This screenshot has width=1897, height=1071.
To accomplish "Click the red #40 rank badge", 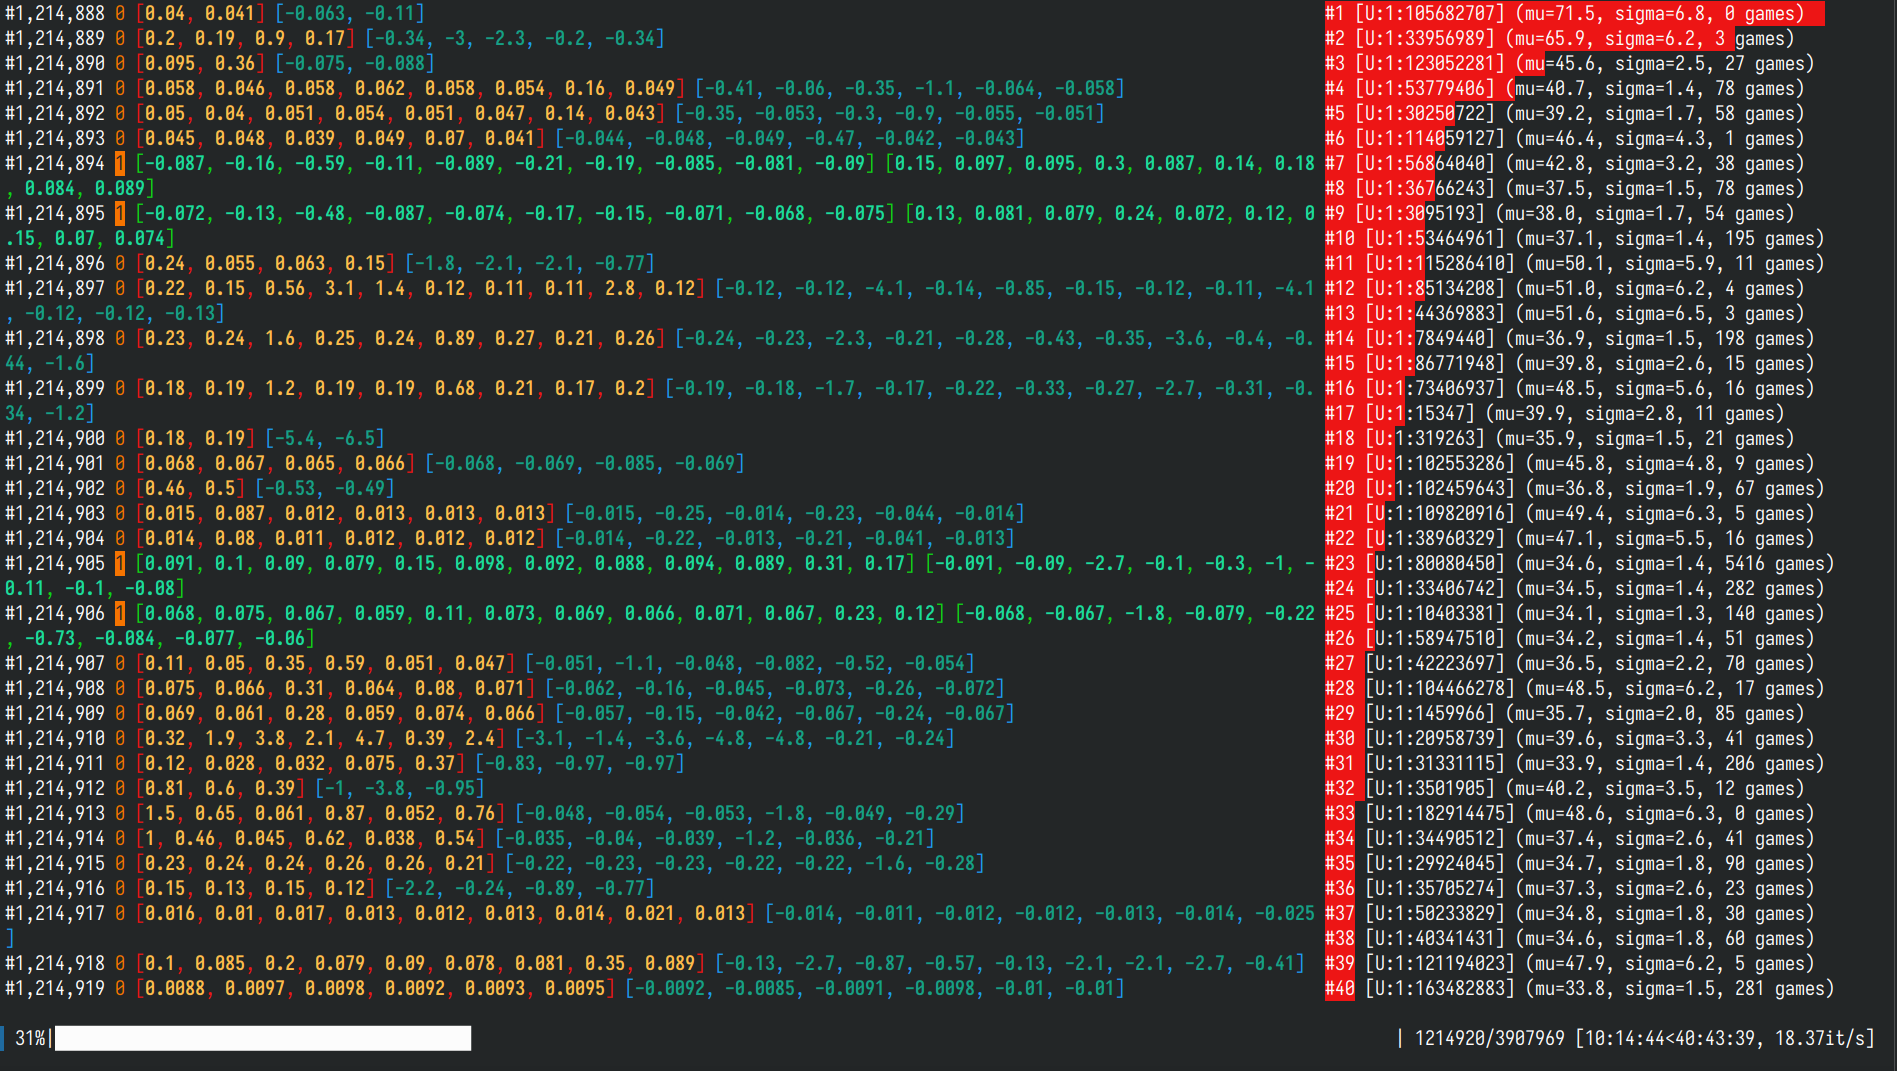I will tap(1340, 989).
